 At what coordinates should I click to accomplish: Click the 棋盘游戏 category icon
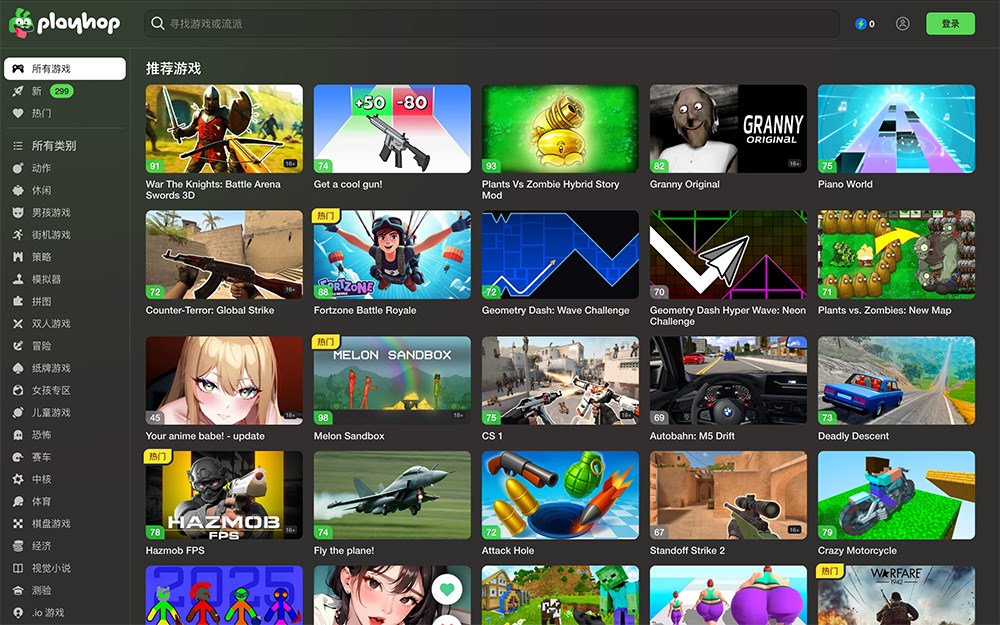[18, 524]
